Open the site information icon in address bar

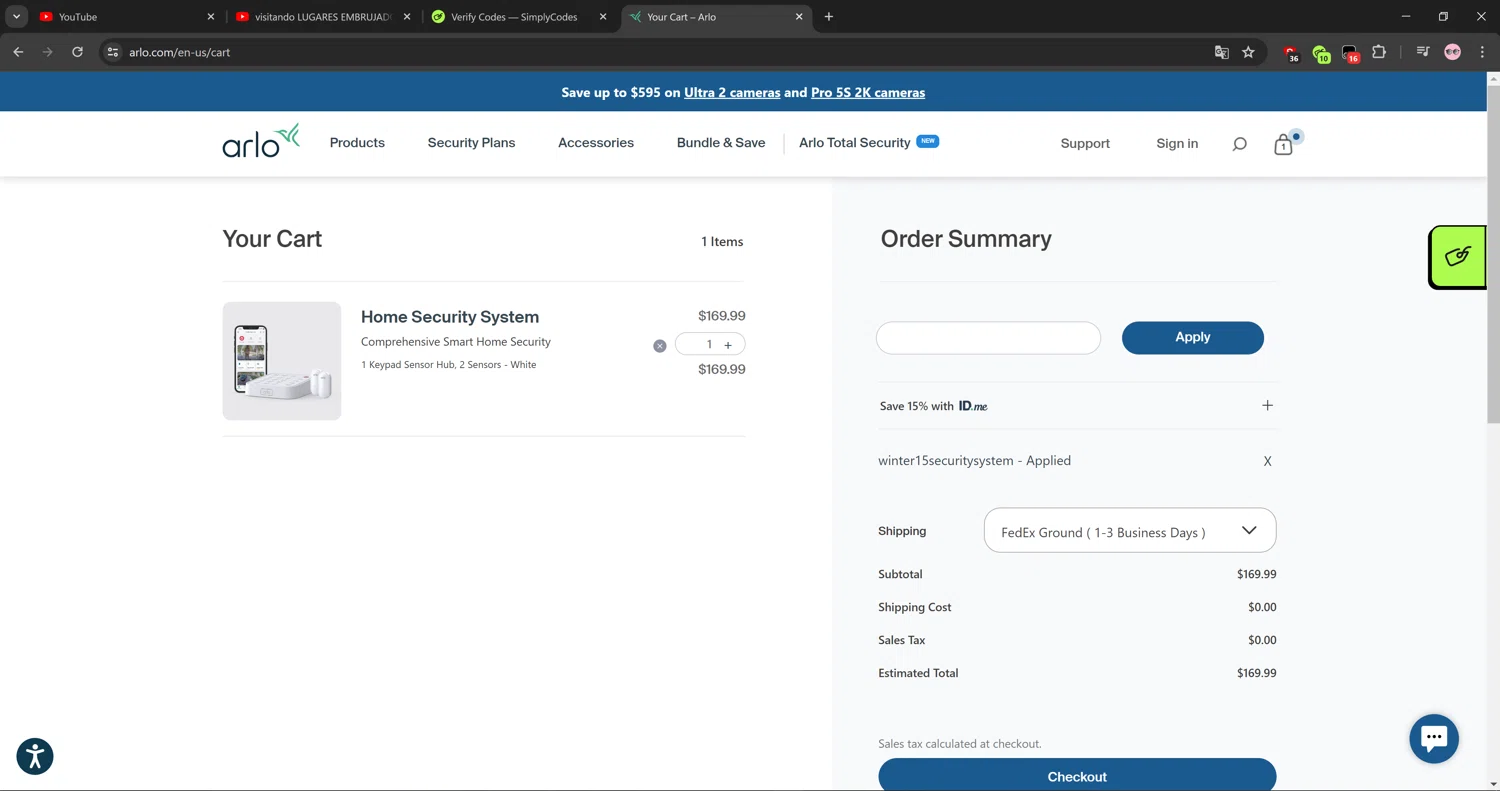(113, 52)
